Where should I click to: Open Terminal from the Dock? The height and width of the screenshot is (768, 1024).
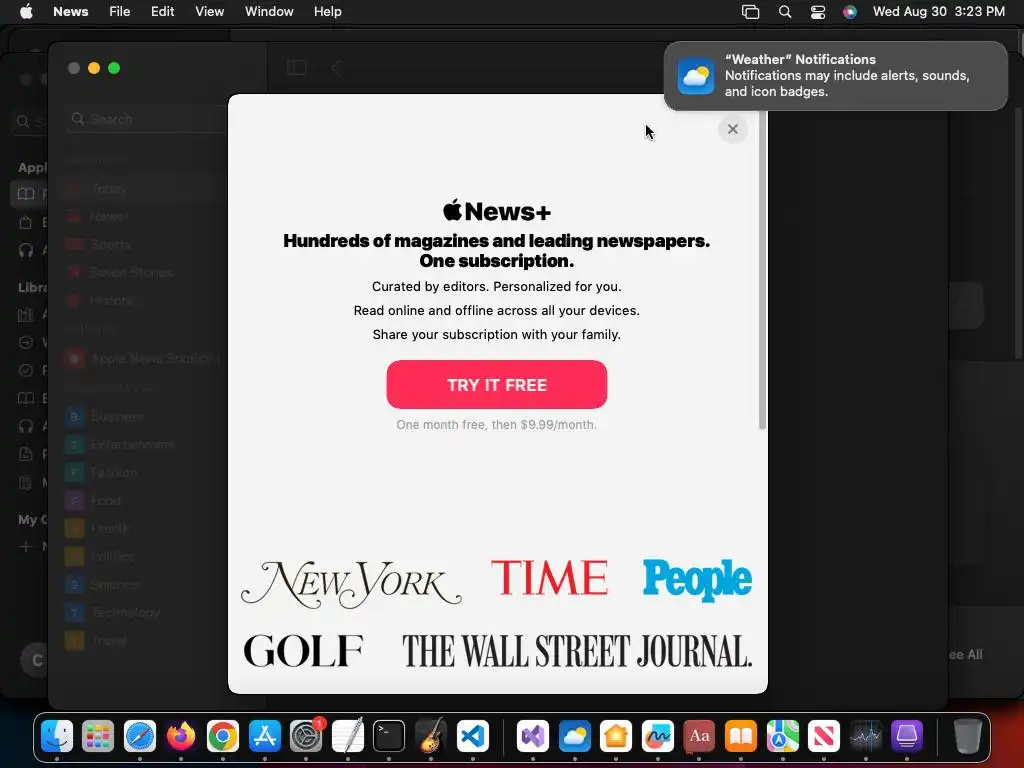[x=389, y=737]
